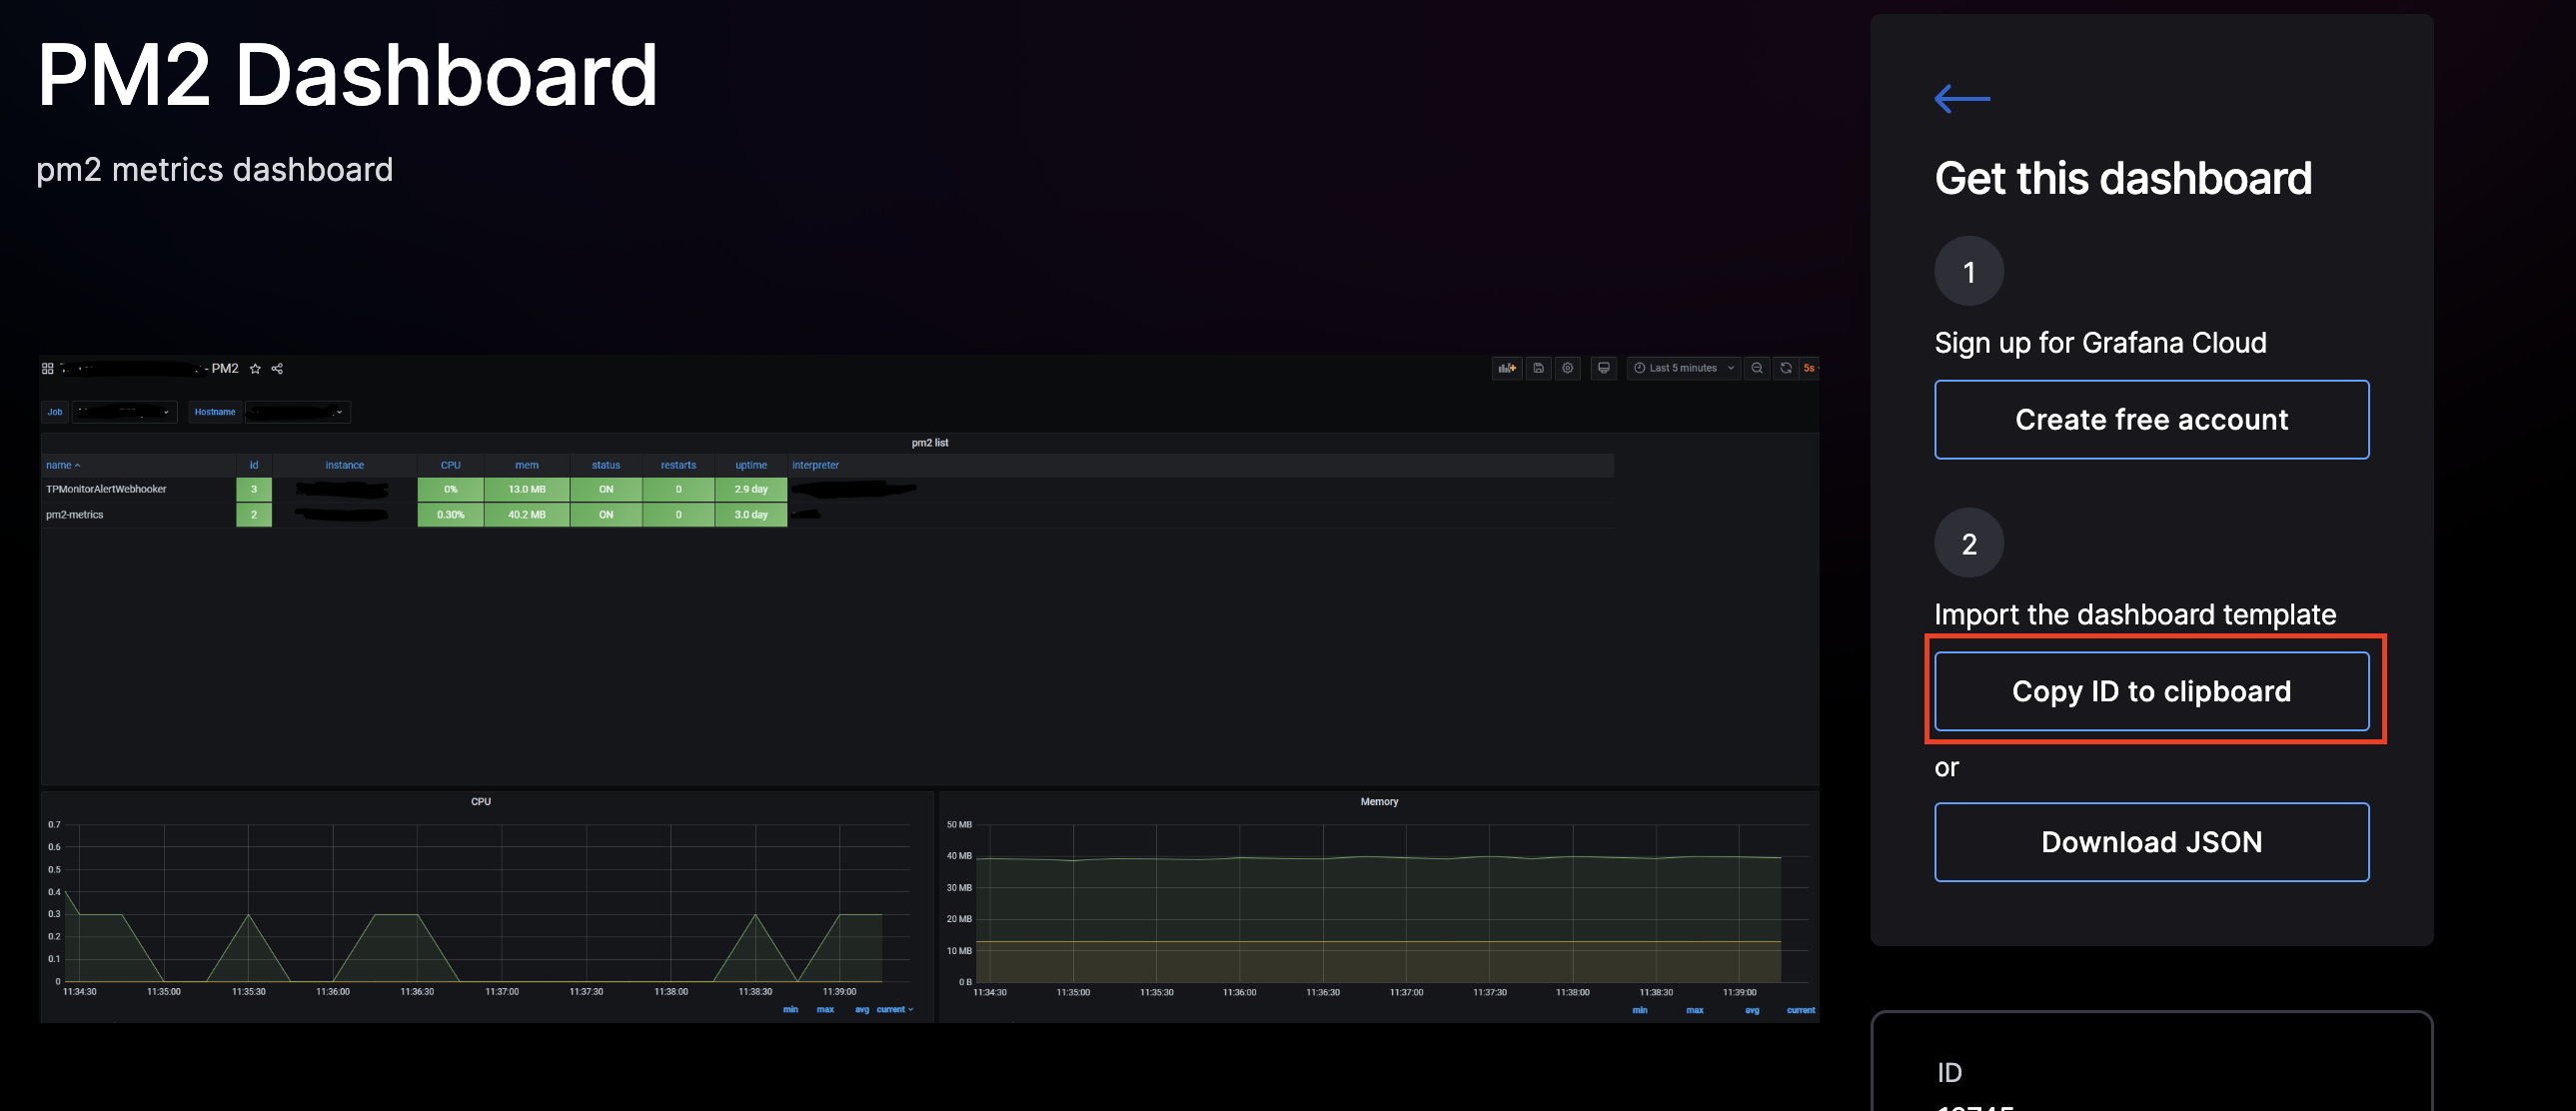This screenshot has height=1111, width=2576.
Task: Click the dashboards grid icon
Action: [47, 369]
